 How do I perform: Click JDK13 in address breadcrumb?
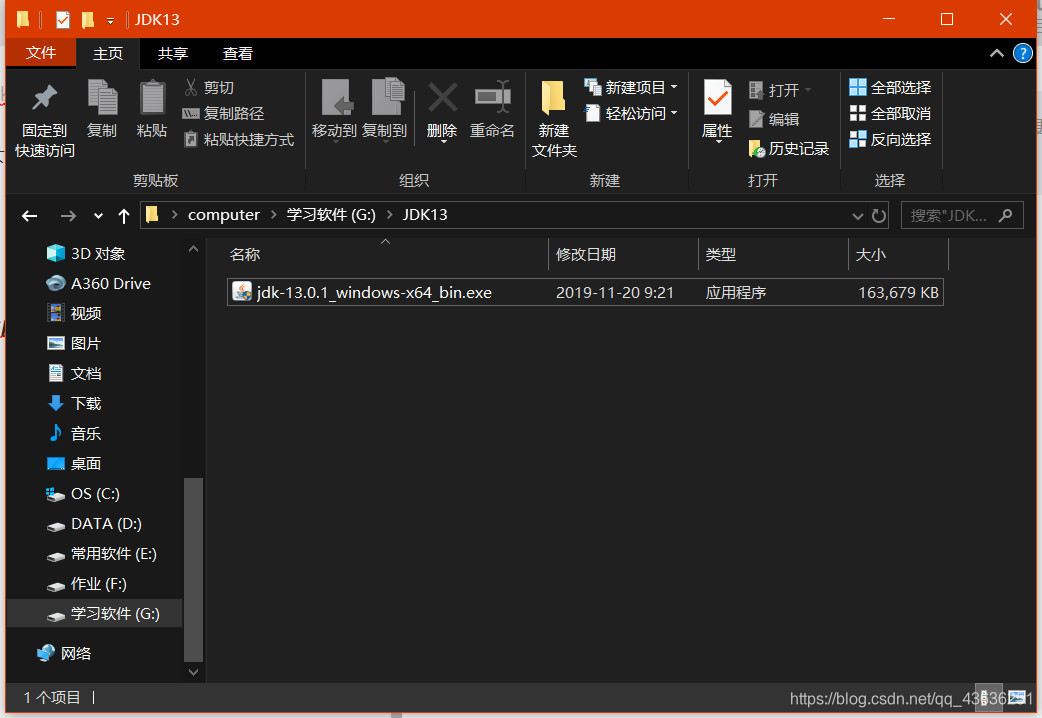point(425,215)
